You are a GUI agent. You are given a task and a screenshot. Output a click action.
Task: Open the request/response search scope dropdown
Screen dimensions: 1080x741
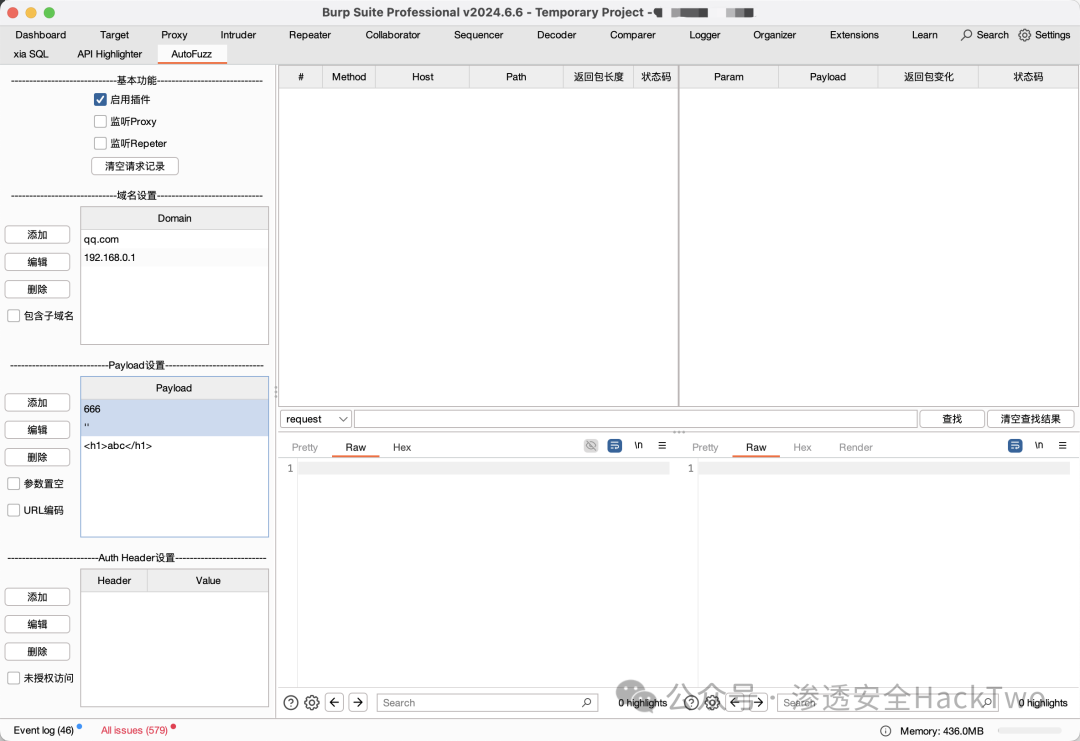(315, 419)
